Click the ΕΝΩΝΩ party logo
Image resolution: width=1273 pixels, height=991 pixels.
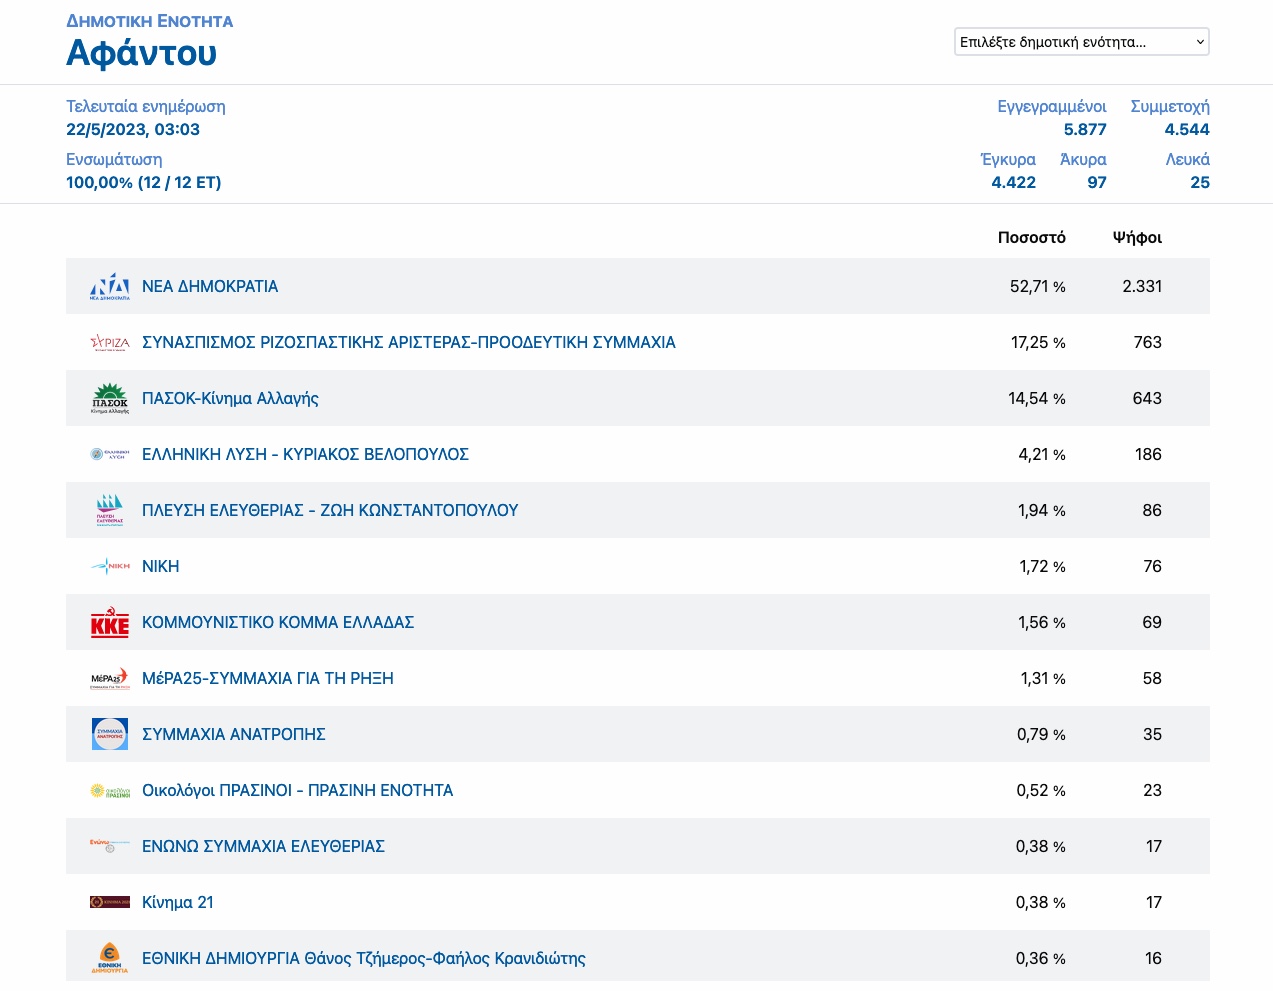[x=110, y=846]
